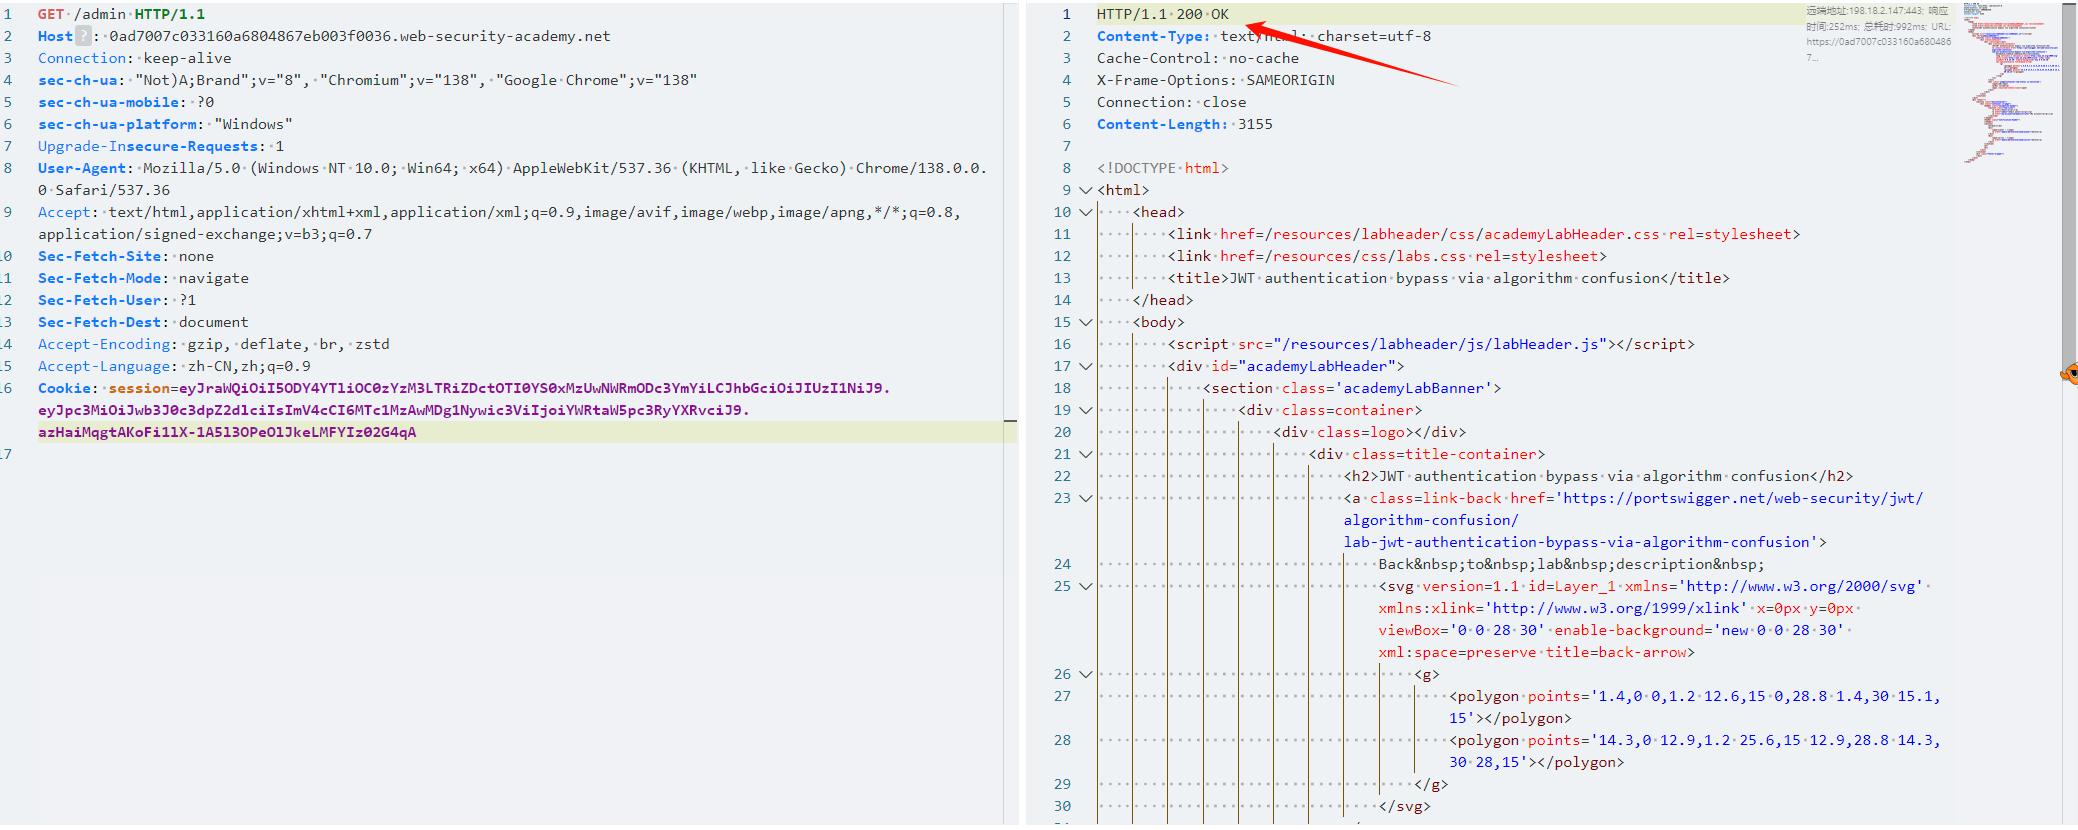
Task: Collapse the academyLabHeader div fold arrow
Action: [x=1085, y=366]
